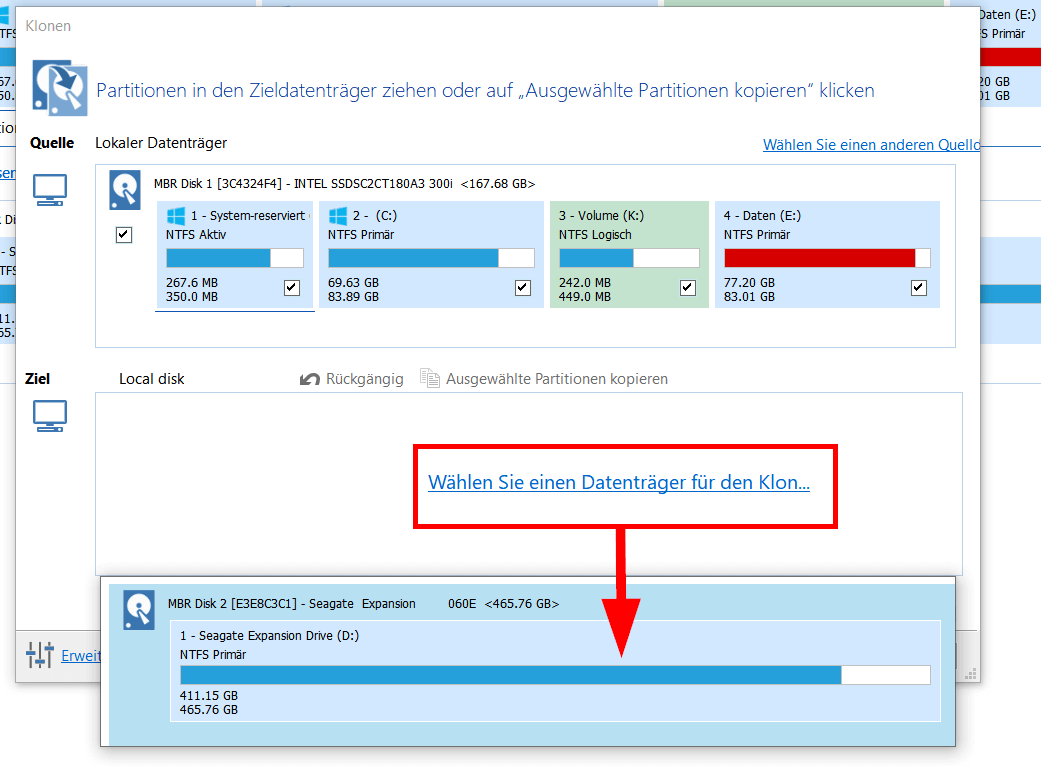Click Ausgewählte Partitionen kopieren button
Viewport: 1041px width, 766px height.
click(544, 379)
